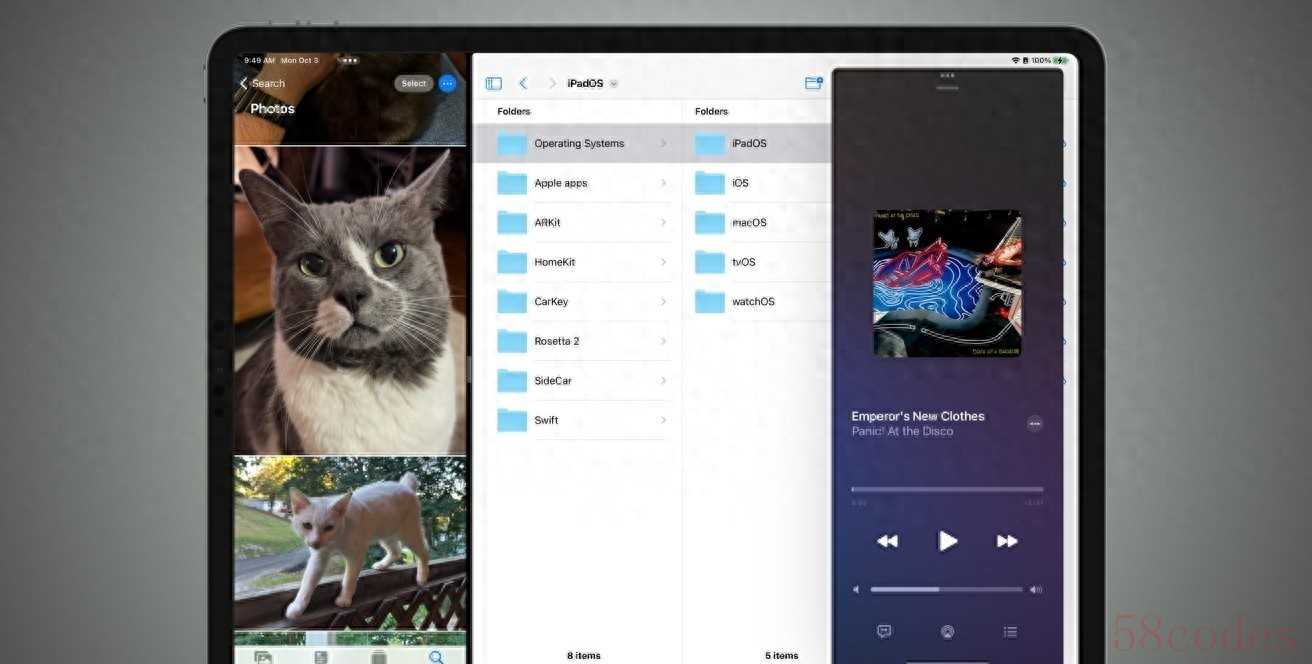Show the Up Next queue list

pos(1010,631)
